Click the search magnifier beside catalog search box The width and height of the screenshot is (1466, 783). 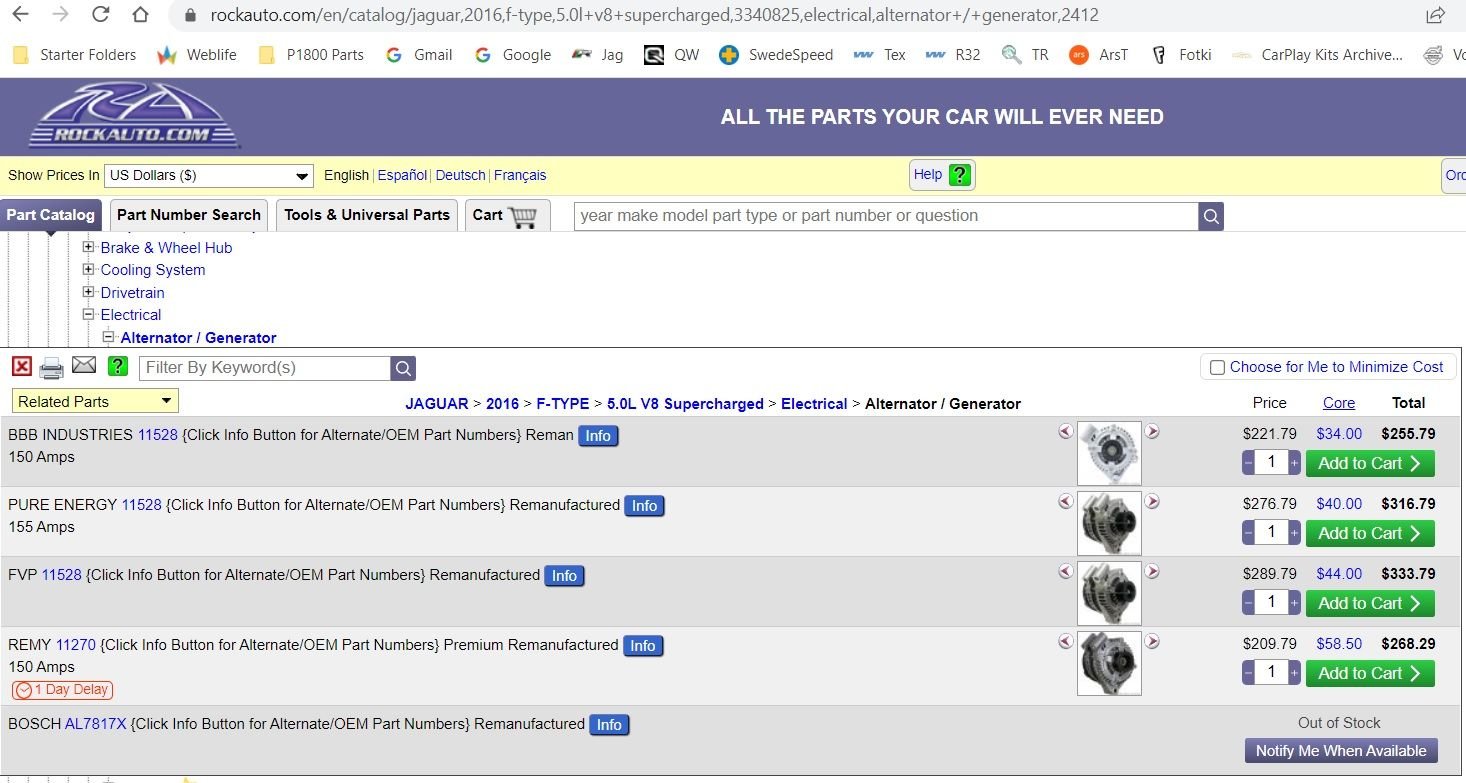pyautogui.click(x=1211, y=216)
